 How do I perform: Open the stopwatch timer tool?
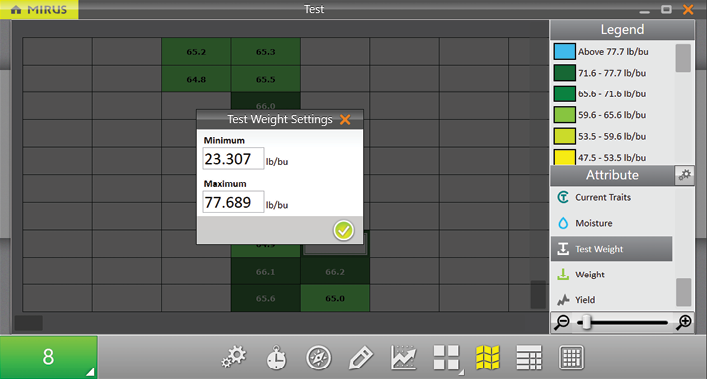point(276,358)
